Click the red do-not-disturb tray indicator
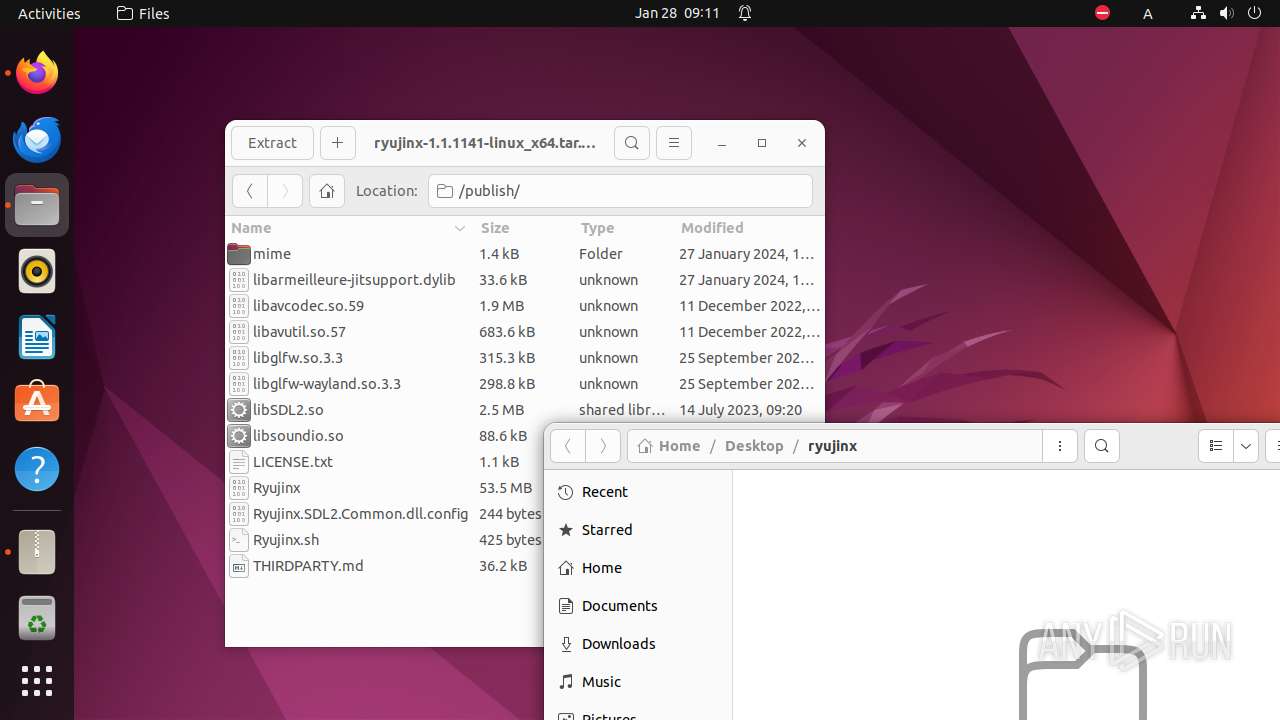The height and width of the screenshot is (720, 1280). tap(1102, 13)
